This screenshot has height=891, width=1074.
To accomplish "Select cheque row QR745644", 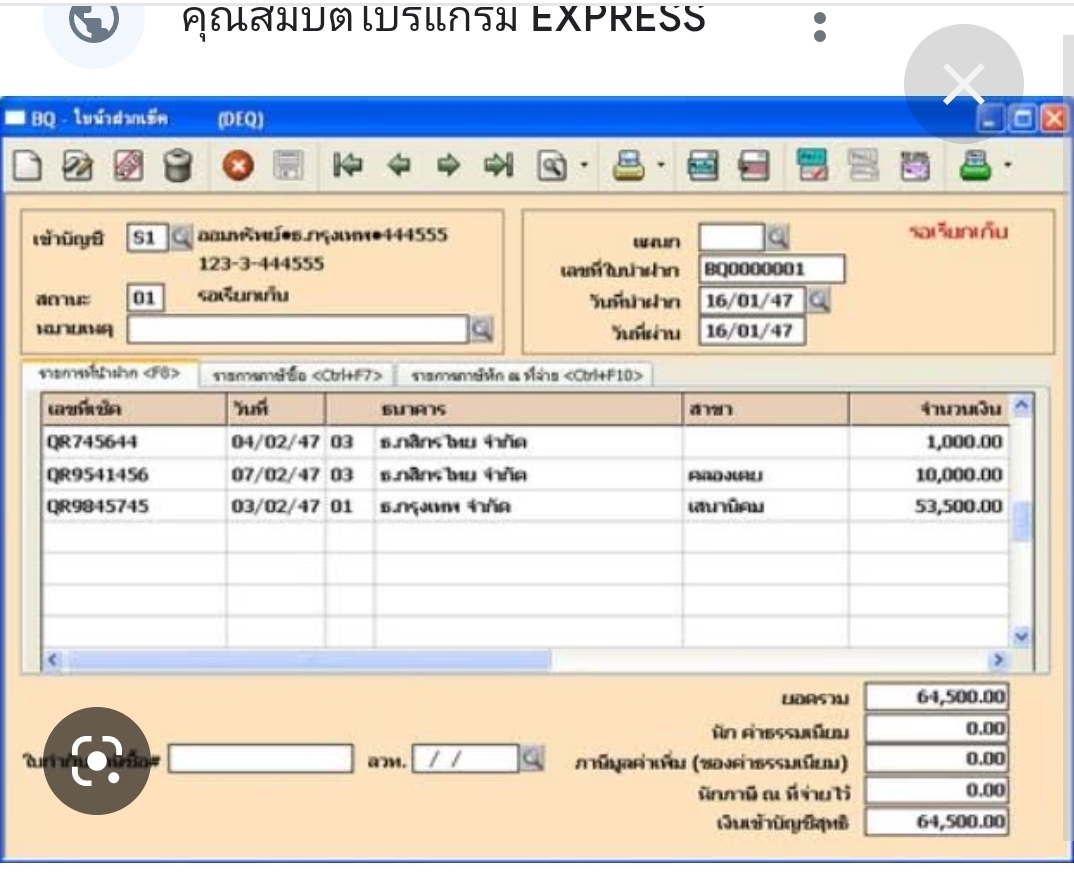I will [x=525, y=442].
